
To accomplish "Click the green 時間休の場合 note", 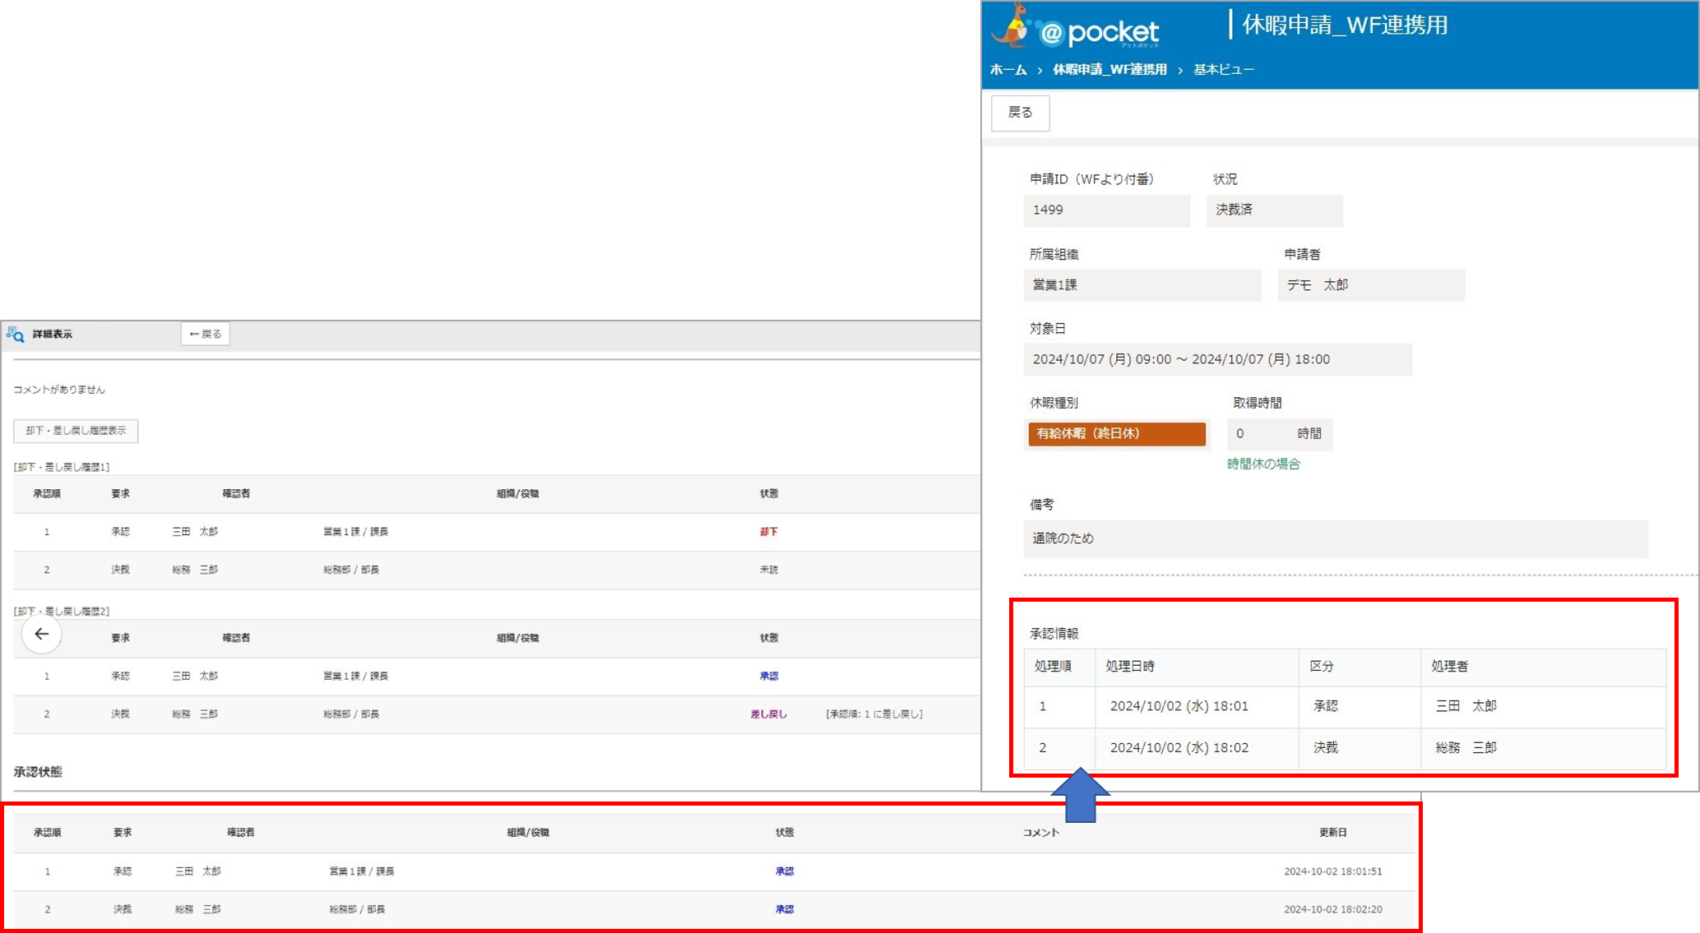I will (x=1263, y=464).
